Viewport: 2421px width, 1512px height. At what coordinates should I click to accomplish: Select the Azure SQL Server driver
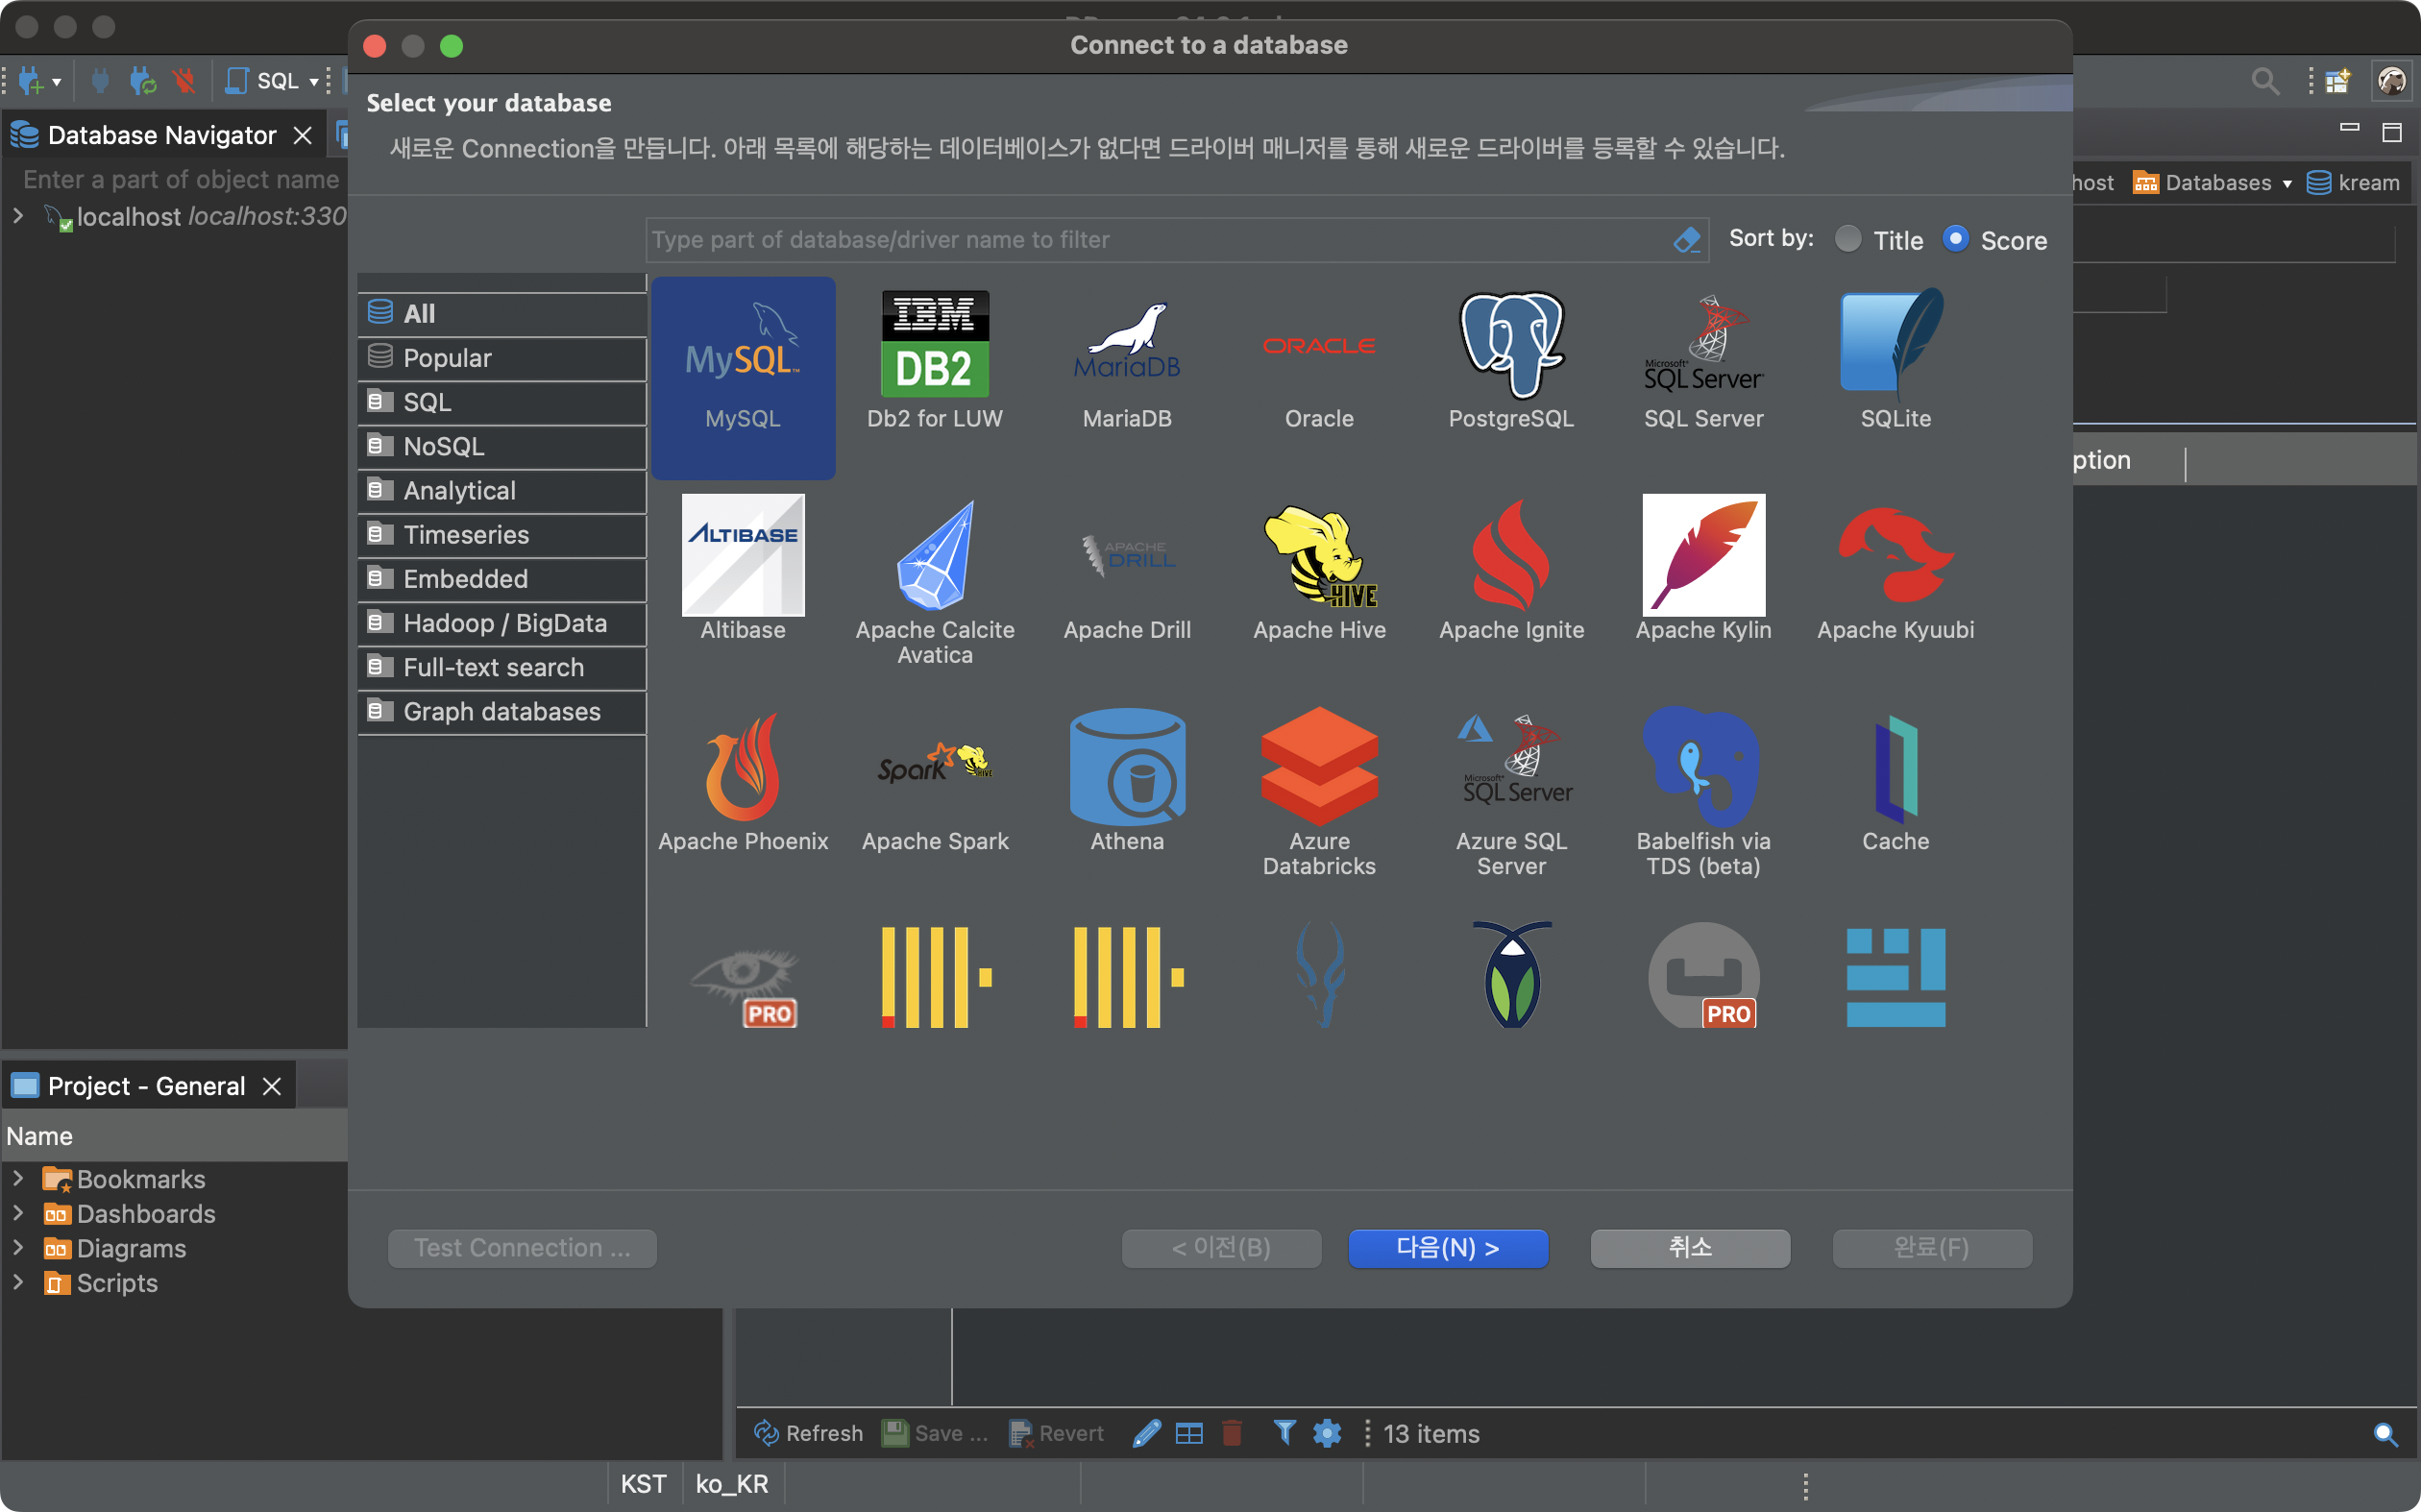tap(1511, 792)
